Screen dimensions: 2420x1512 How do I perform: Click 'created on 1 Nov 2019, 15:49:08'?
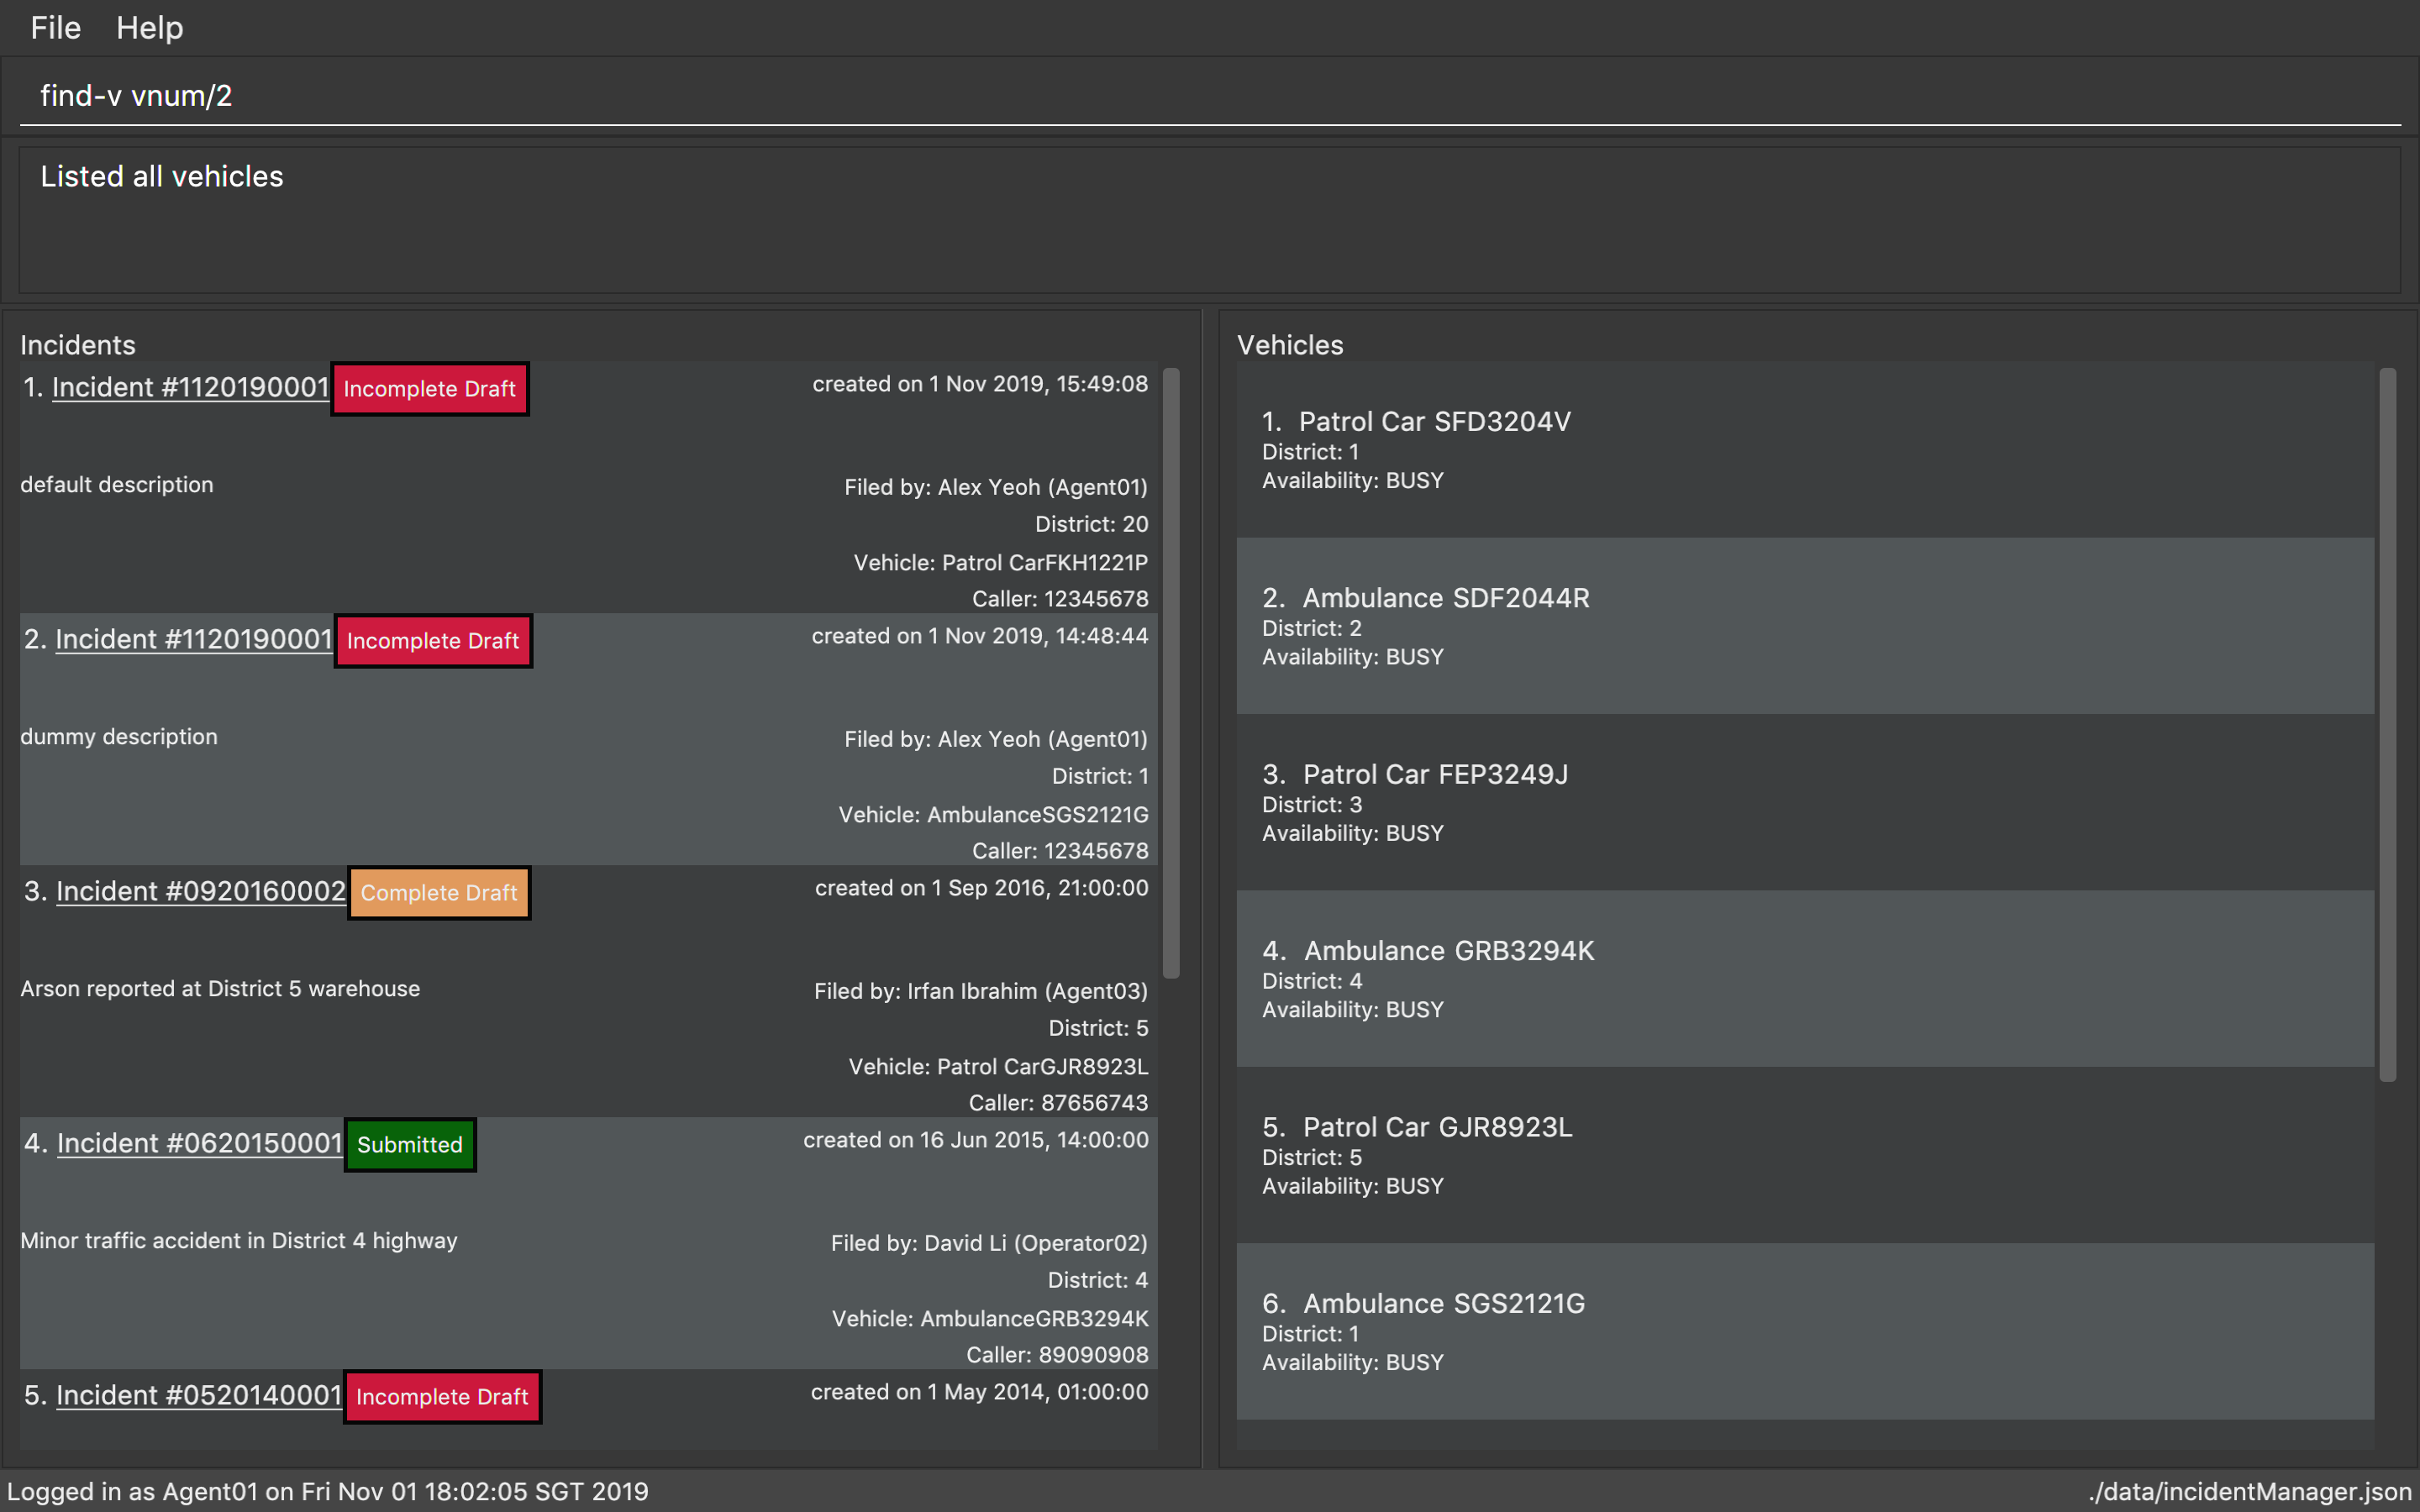click(x=980, y=384)
